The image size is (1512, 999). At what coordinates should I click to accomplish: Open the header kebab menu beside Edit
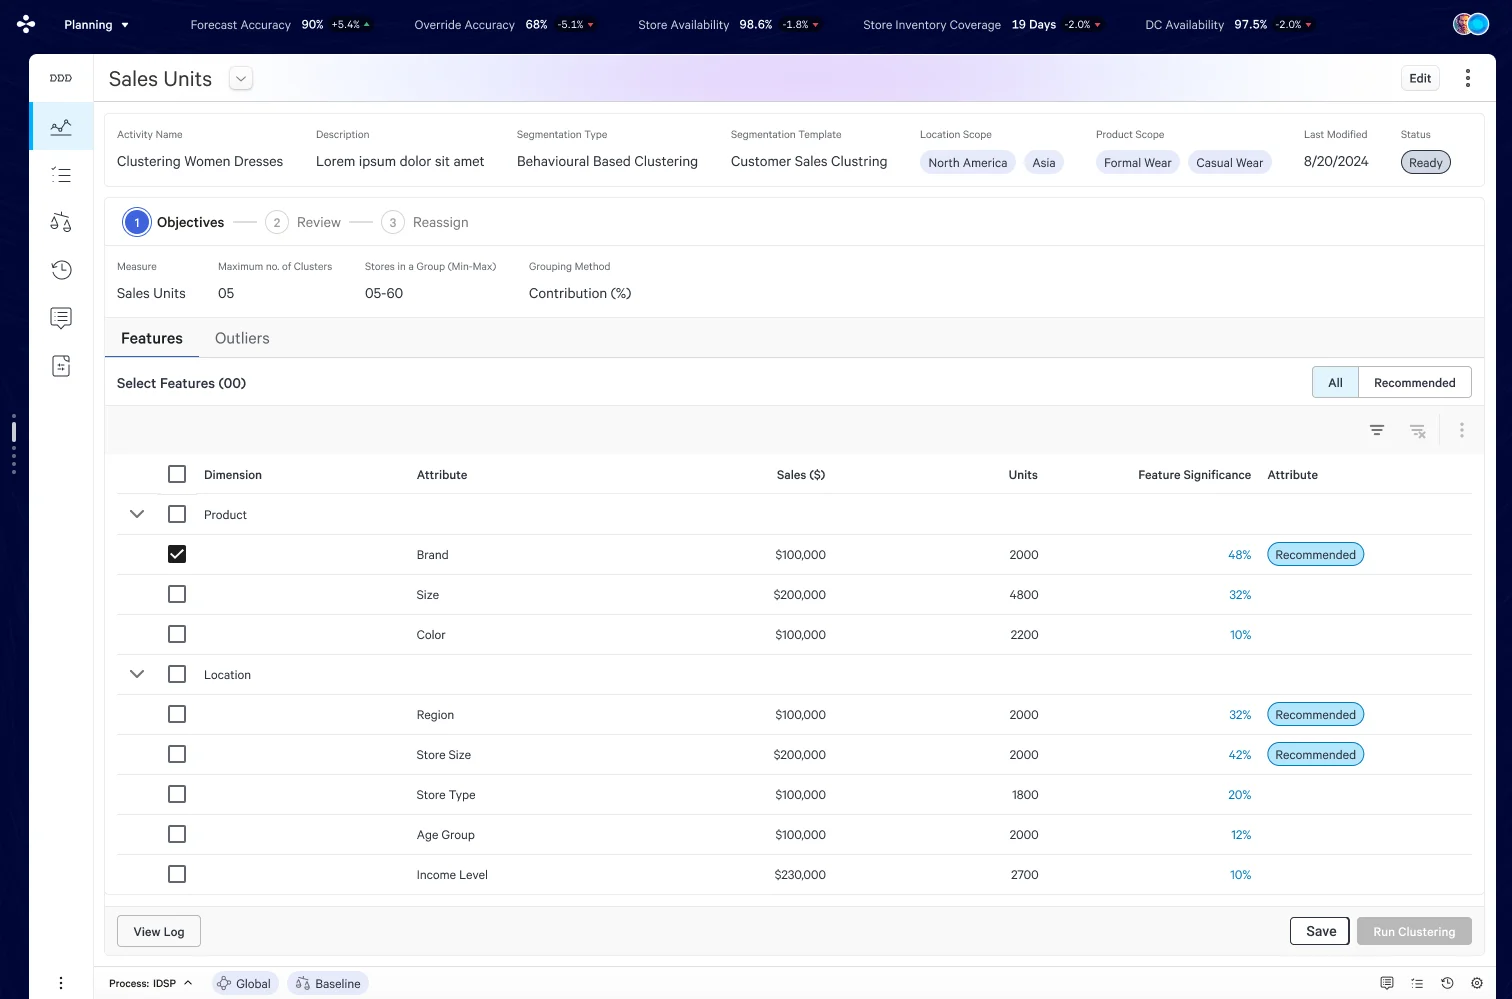(1467, 78)
